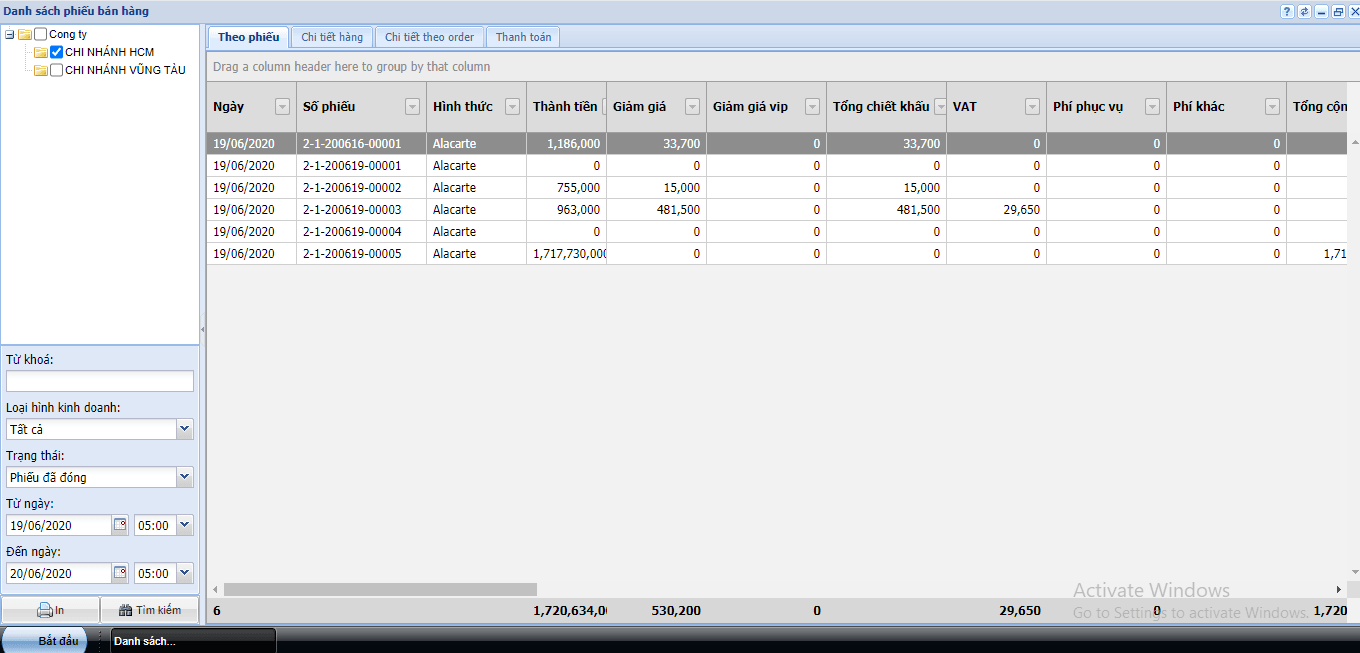Open the Thanh toán tab

(523, 37)
